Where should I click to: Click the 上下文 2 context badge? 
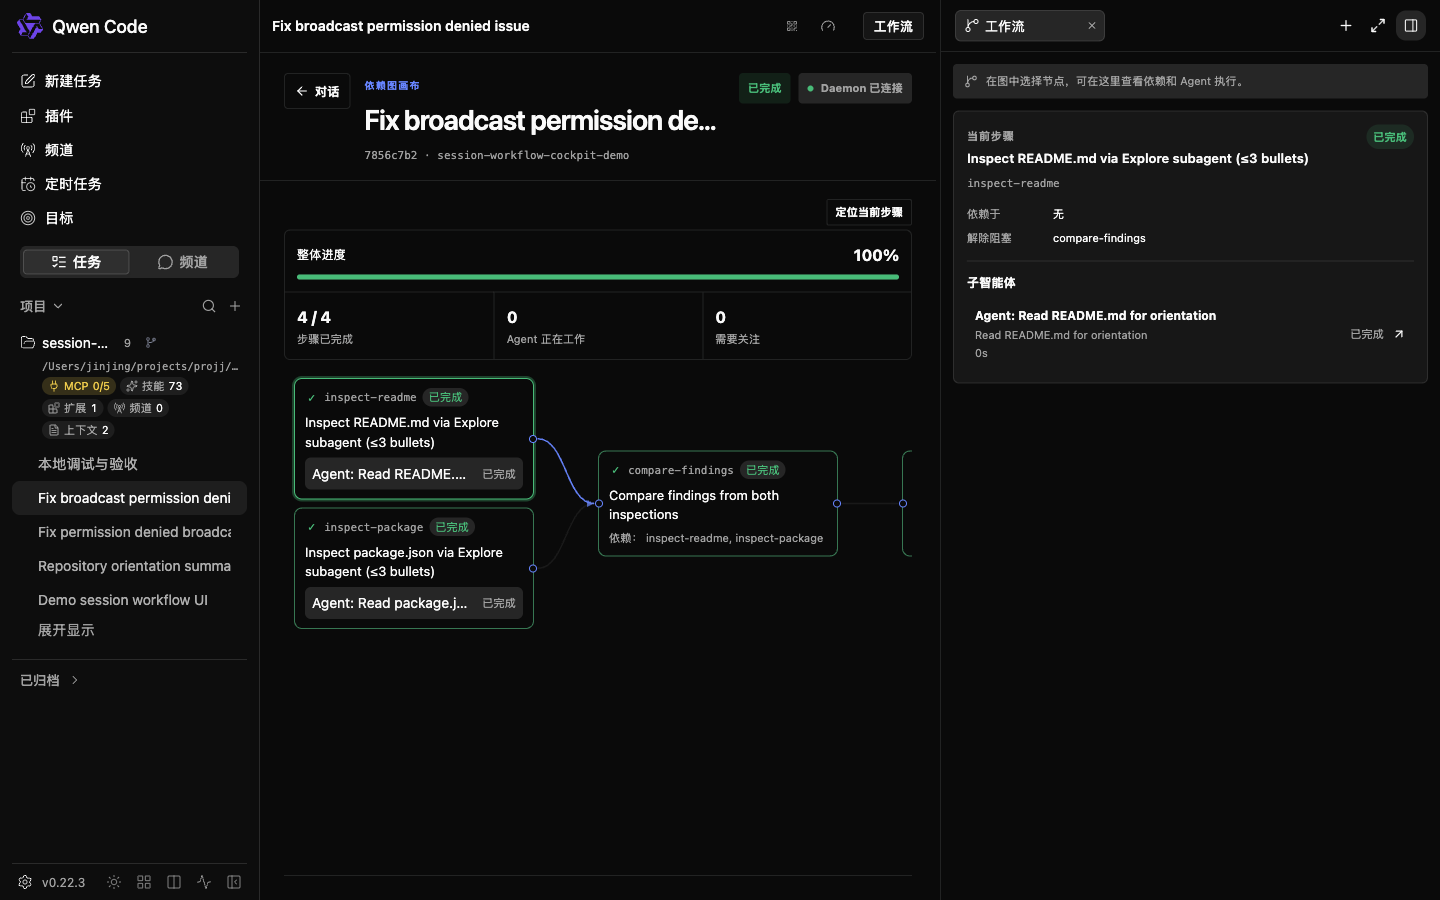point(78,430)
